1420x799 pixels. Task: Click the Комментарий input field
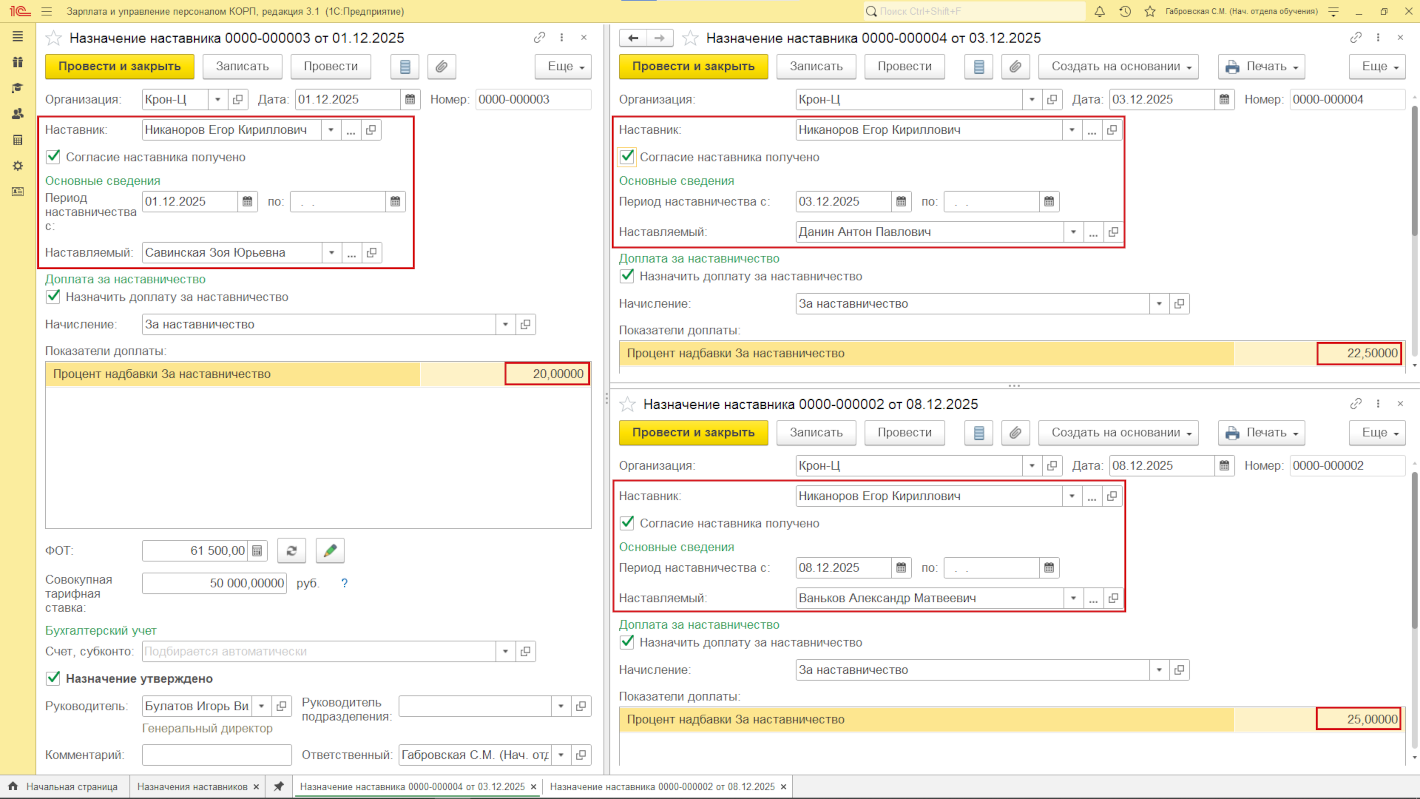(216, 755)
